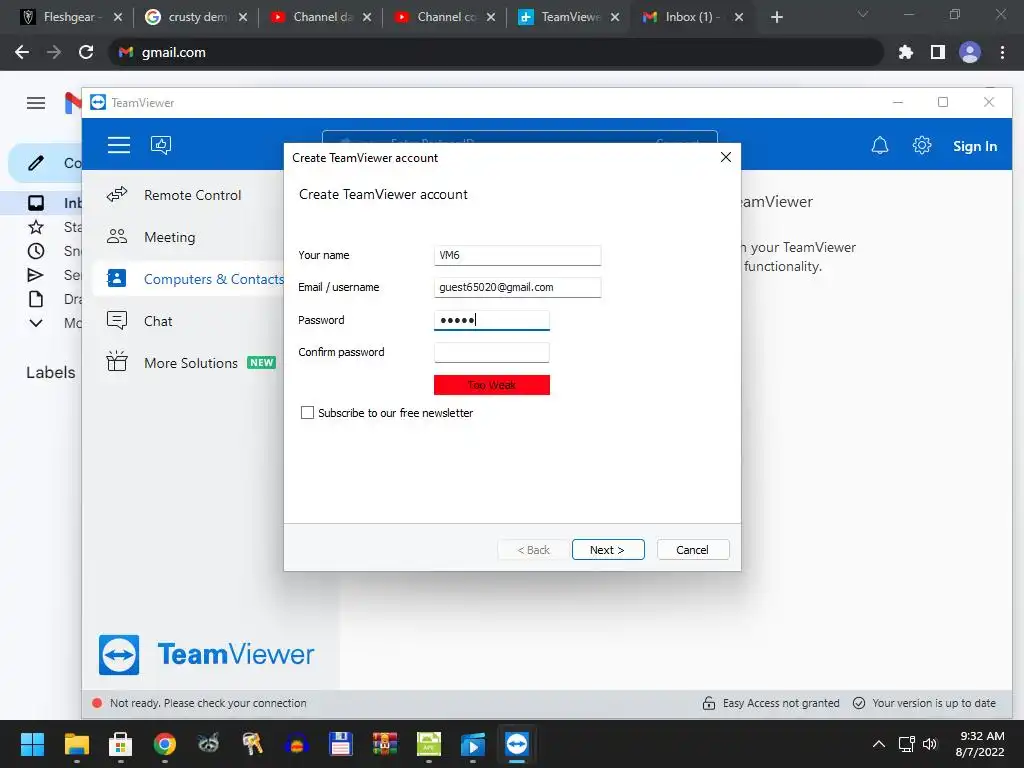Open TeamViewer hamburger menu

click(119, 145)
